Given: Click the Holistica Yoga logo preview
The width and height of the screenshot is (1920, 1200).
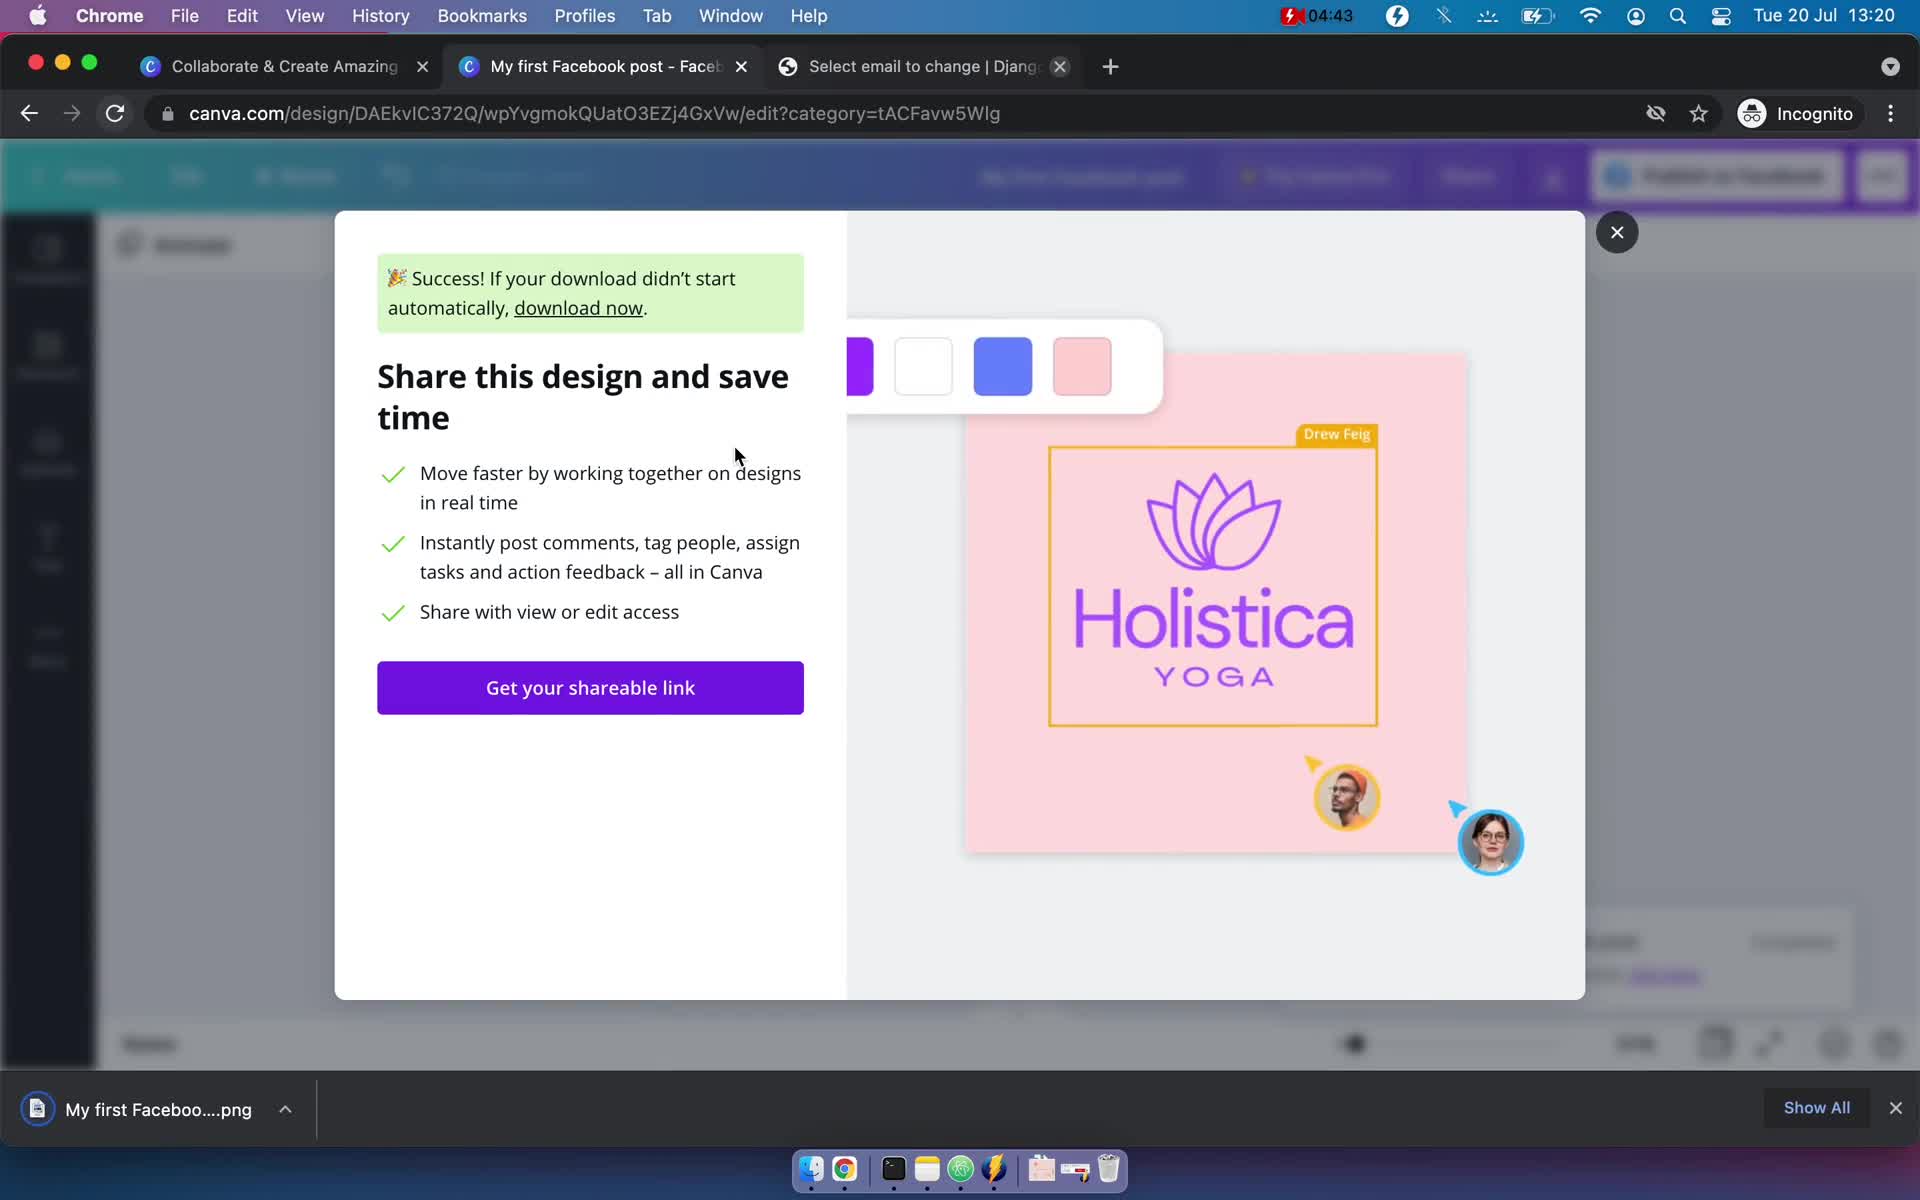Looking at the screenshot, I should click(1213, 586).
